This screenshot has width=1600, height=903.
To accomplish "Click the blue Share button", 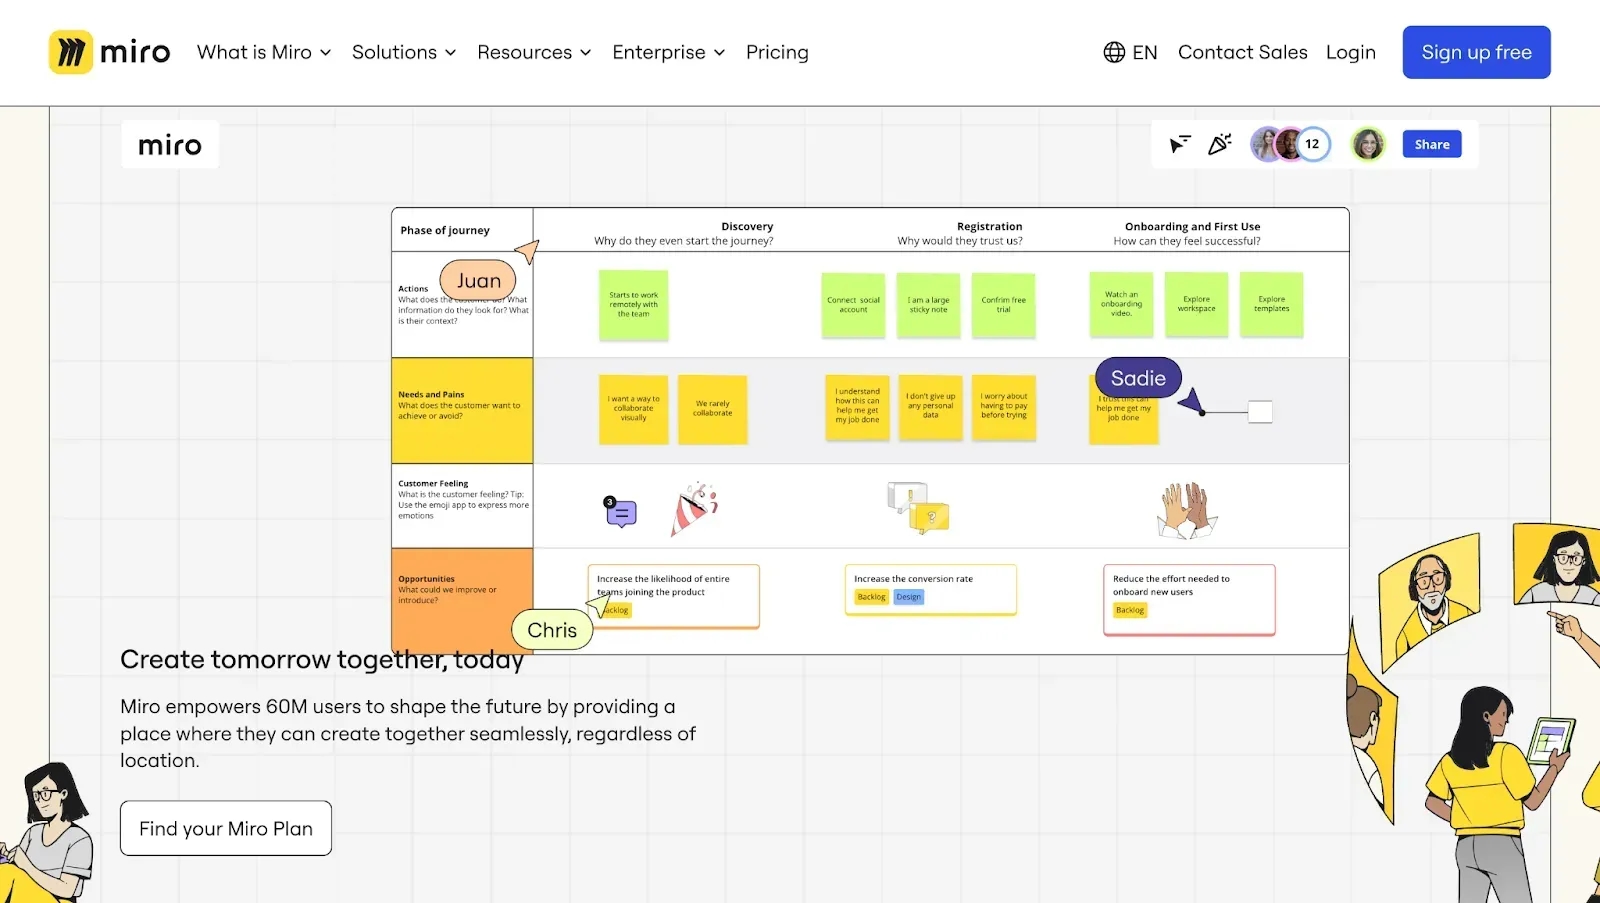I will (1432, 144).
